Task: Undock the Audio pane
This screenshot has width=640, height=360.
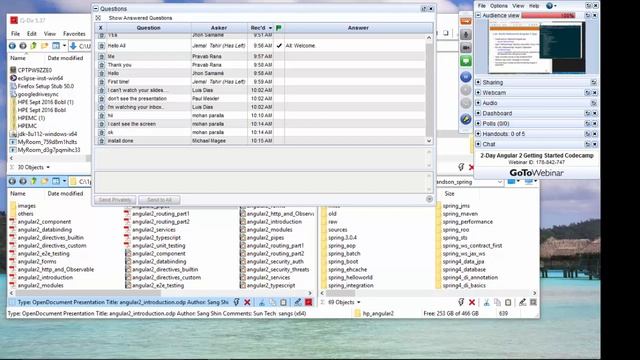Action: (x=594, y=103)
